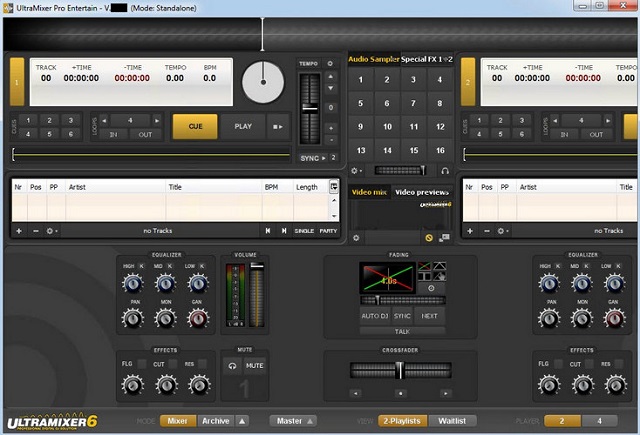Open the video panel settings gear
The height and width of the screenshot is (435, 640).
[356, 238]
